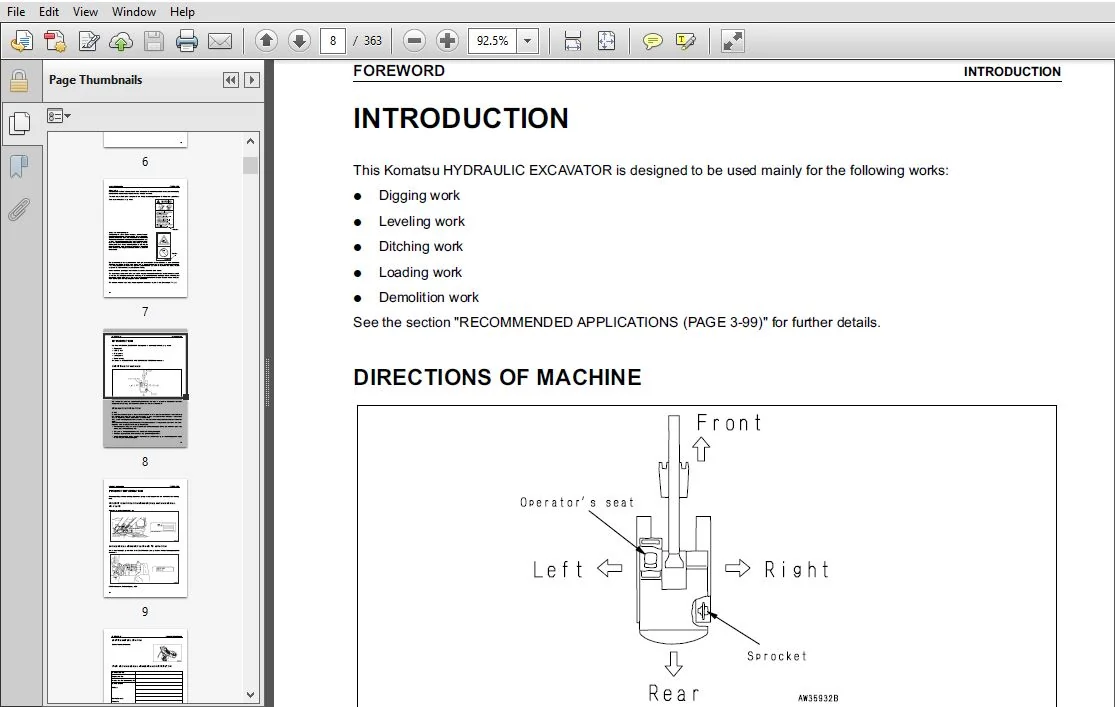Open the thumbnails options dropdown
Image resolution: width=1115 pixels, height=707 pixels.
pyautogui.click(x=59, y=115)
